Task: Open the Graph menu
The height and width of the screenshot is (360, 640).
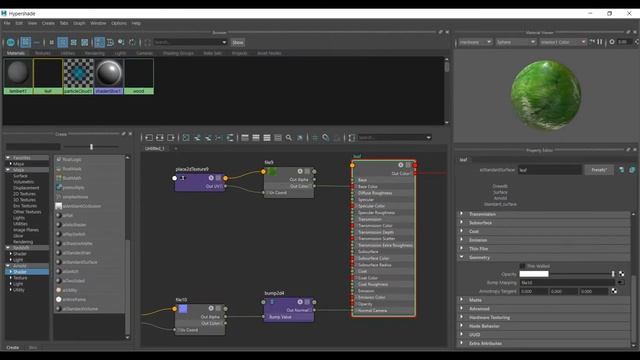Action: [x=79, y=23]
